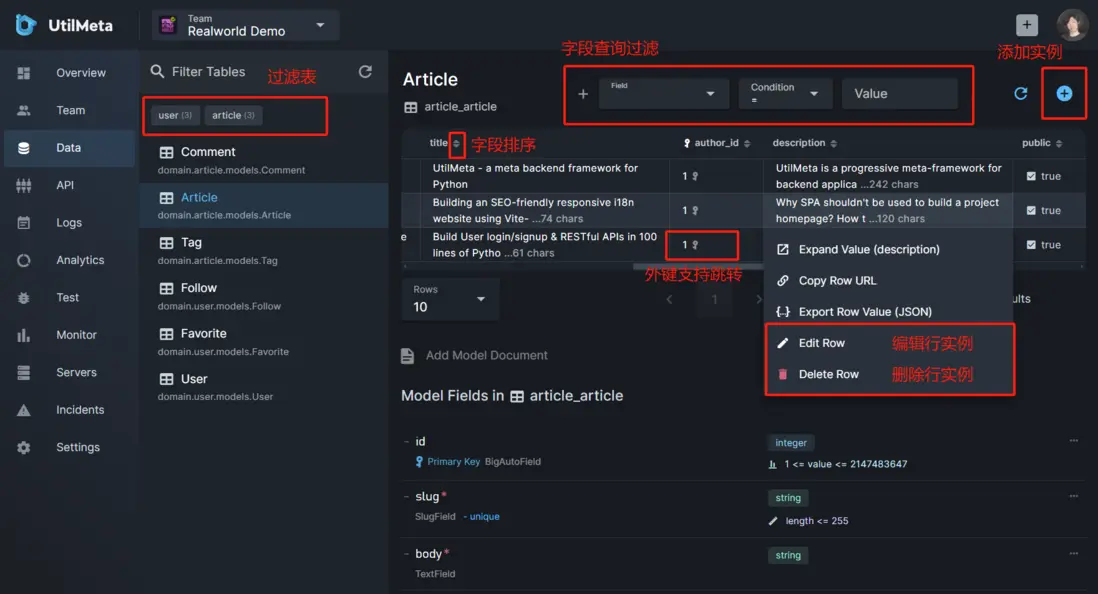This screenshot has height=594, width=1098.
Task: Click the Filter Tables magnifier icon
Action: pyautogui.click(x=158, y=71)
